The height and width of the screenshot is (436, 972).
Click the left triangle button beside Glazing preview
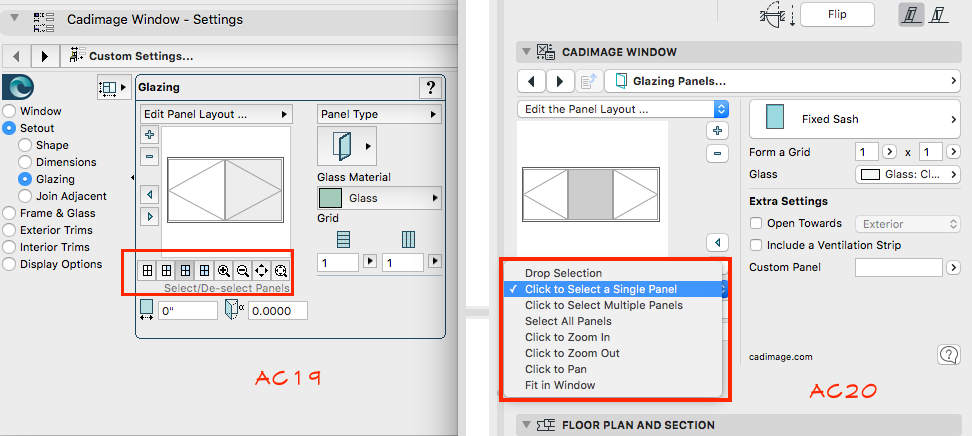tap(149, 195)
